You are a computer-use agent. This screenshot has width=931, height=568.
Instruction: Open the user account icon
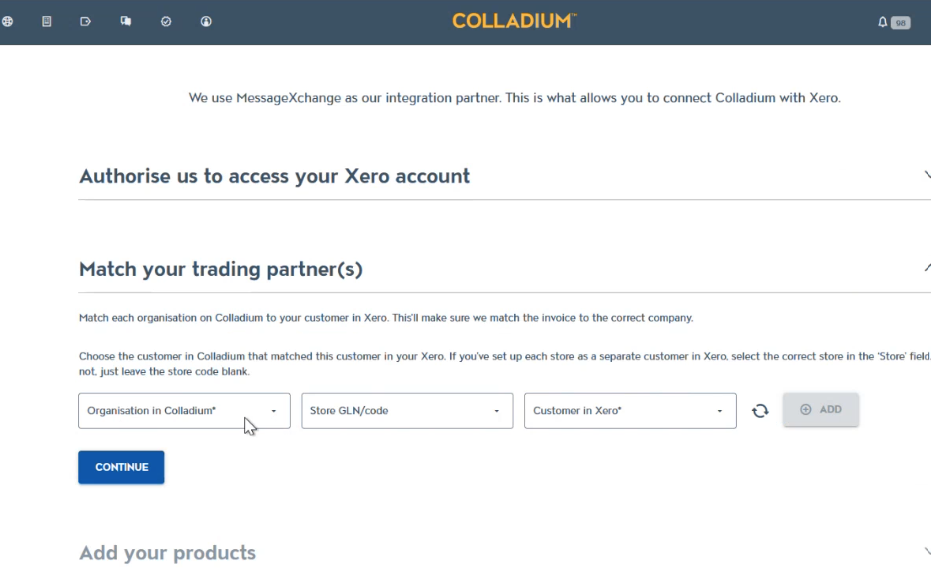206,21
